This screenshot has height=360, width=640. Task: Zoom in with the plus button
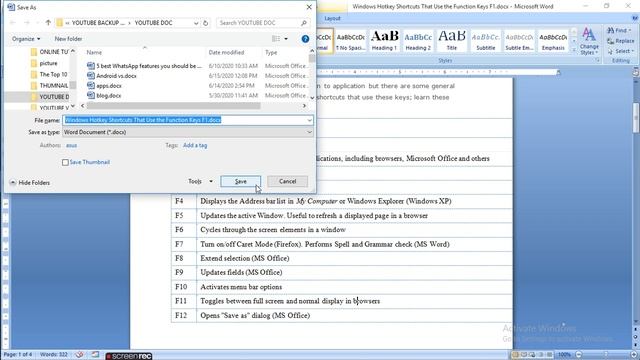[634, 355]
